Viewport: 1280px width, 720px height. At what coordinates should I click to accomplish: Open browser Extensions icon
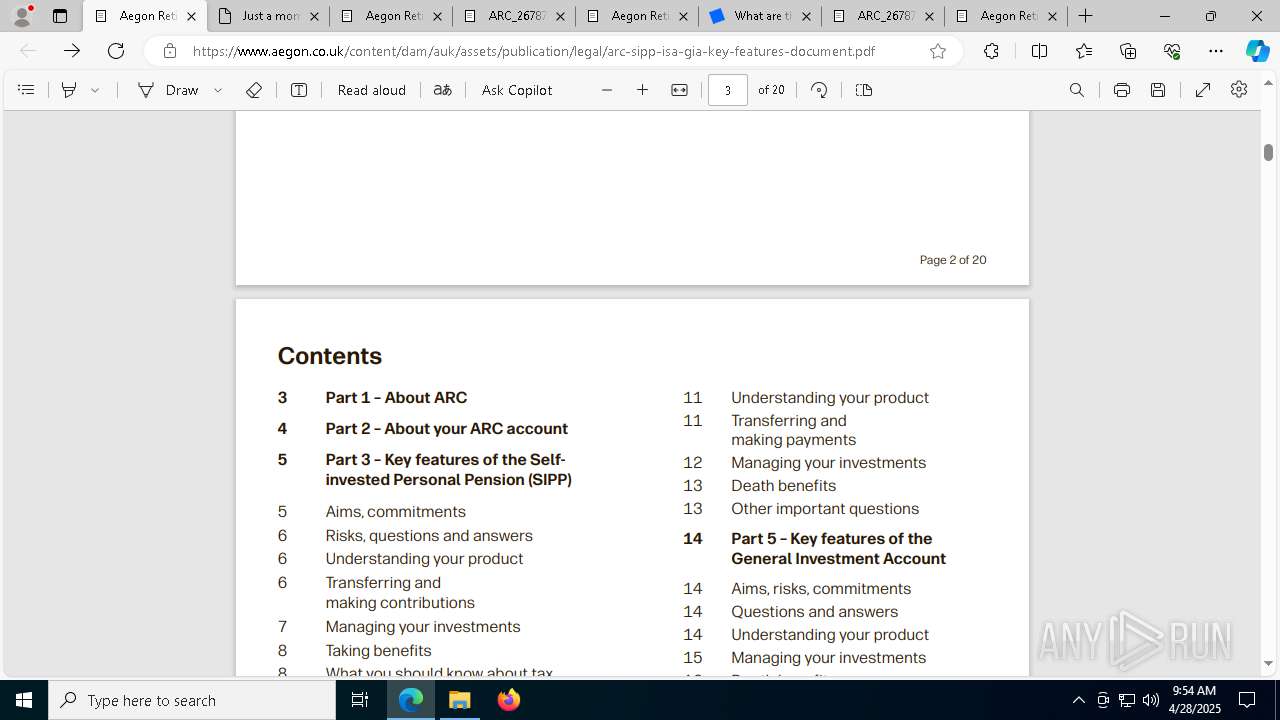[991, 51]
